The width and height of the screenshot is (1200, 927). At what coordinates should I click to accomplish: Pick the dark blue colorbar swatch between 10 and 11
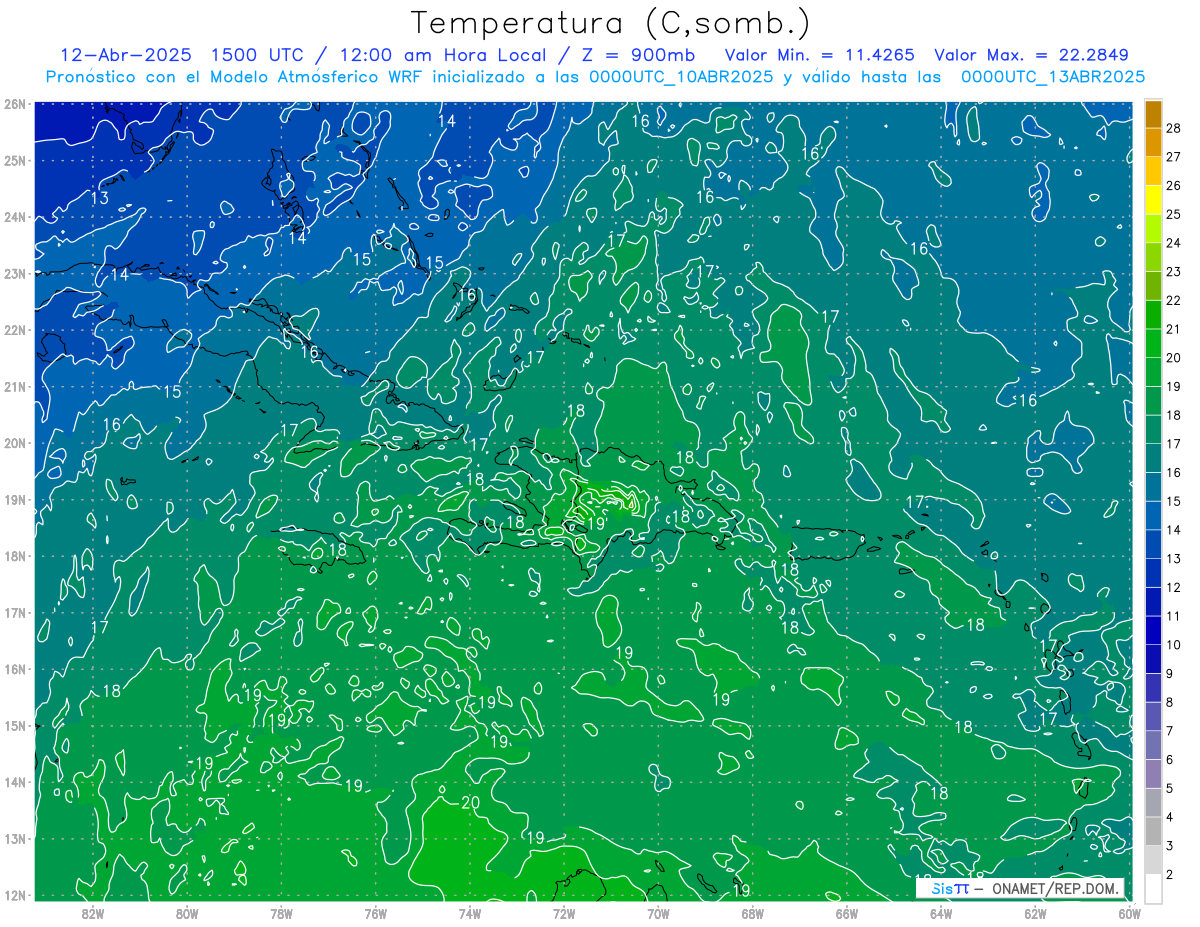(x=1153, y=630)
